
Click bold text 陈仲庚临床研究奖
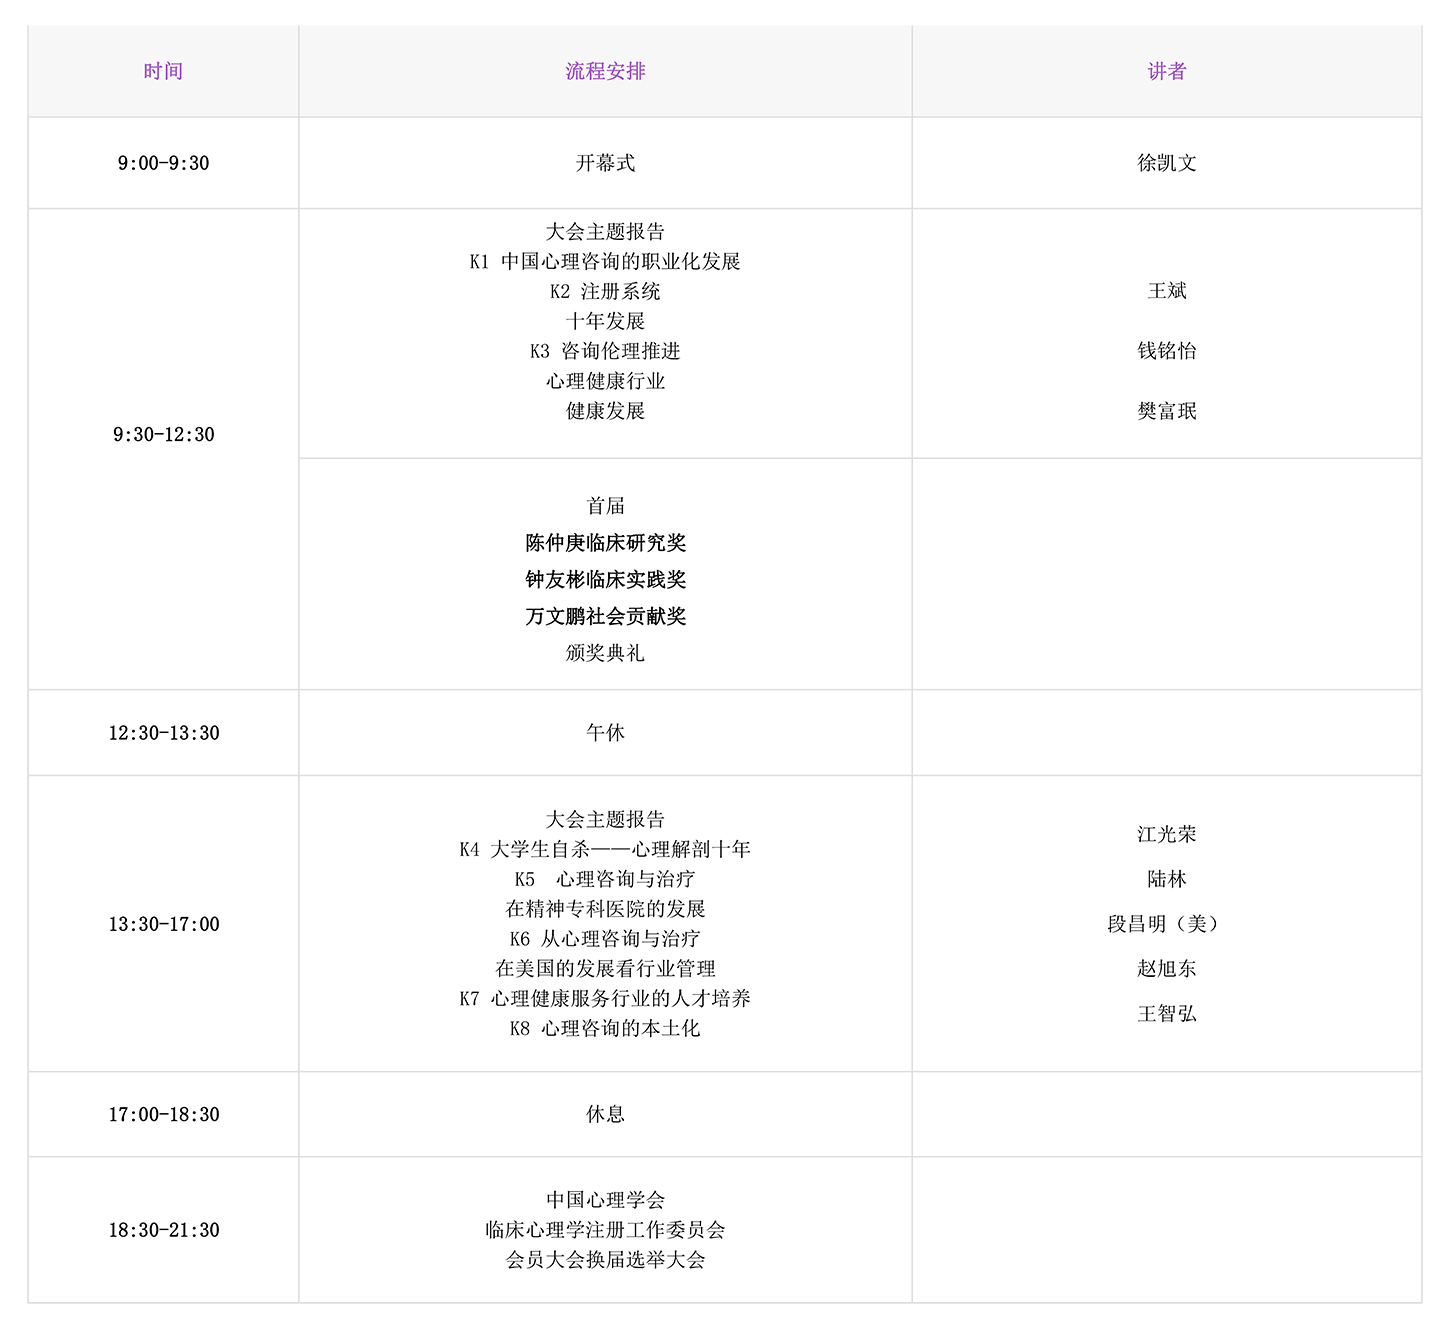point(605,543)
